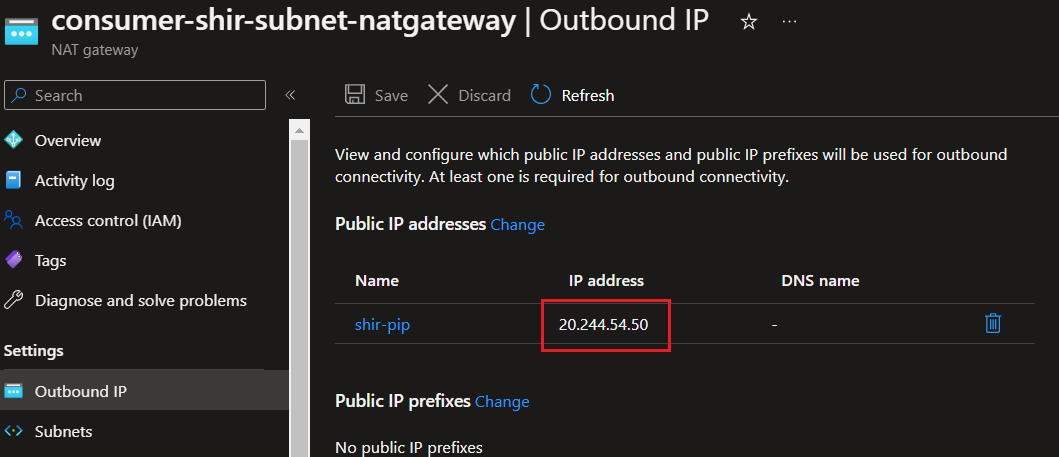Favorite this page with the star icon
Viewport: 1059px width, 457px height.
click(x=748, y=22)
